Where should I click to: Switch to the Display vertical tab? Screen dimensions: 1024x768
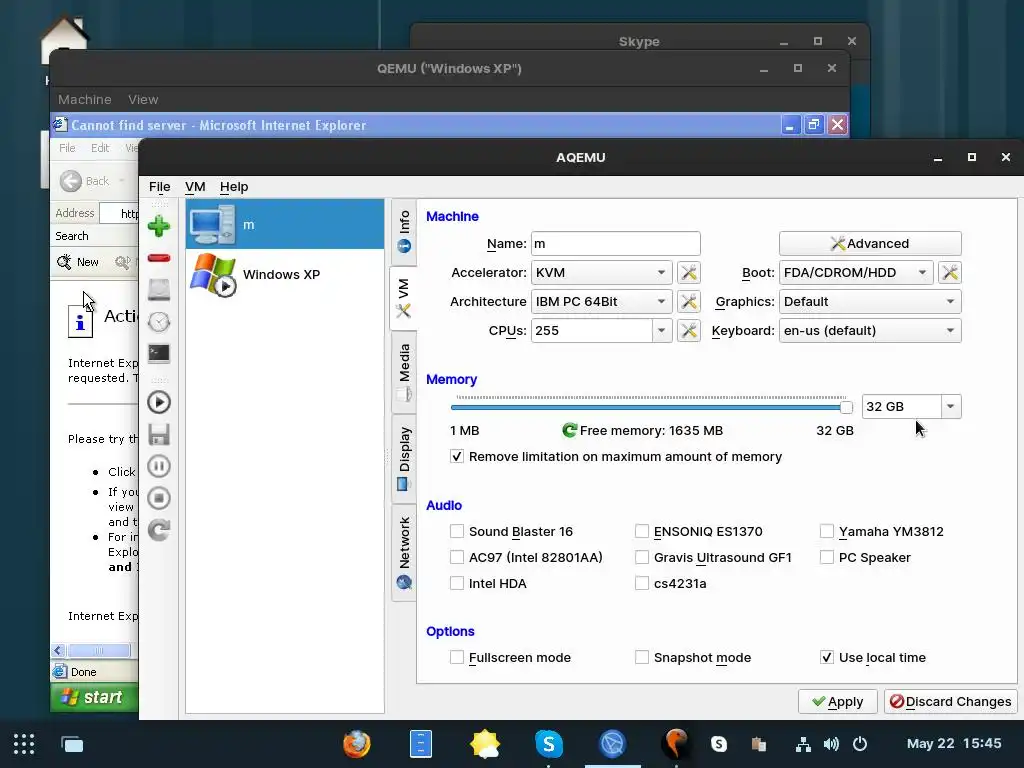click(x=404, y=458)
